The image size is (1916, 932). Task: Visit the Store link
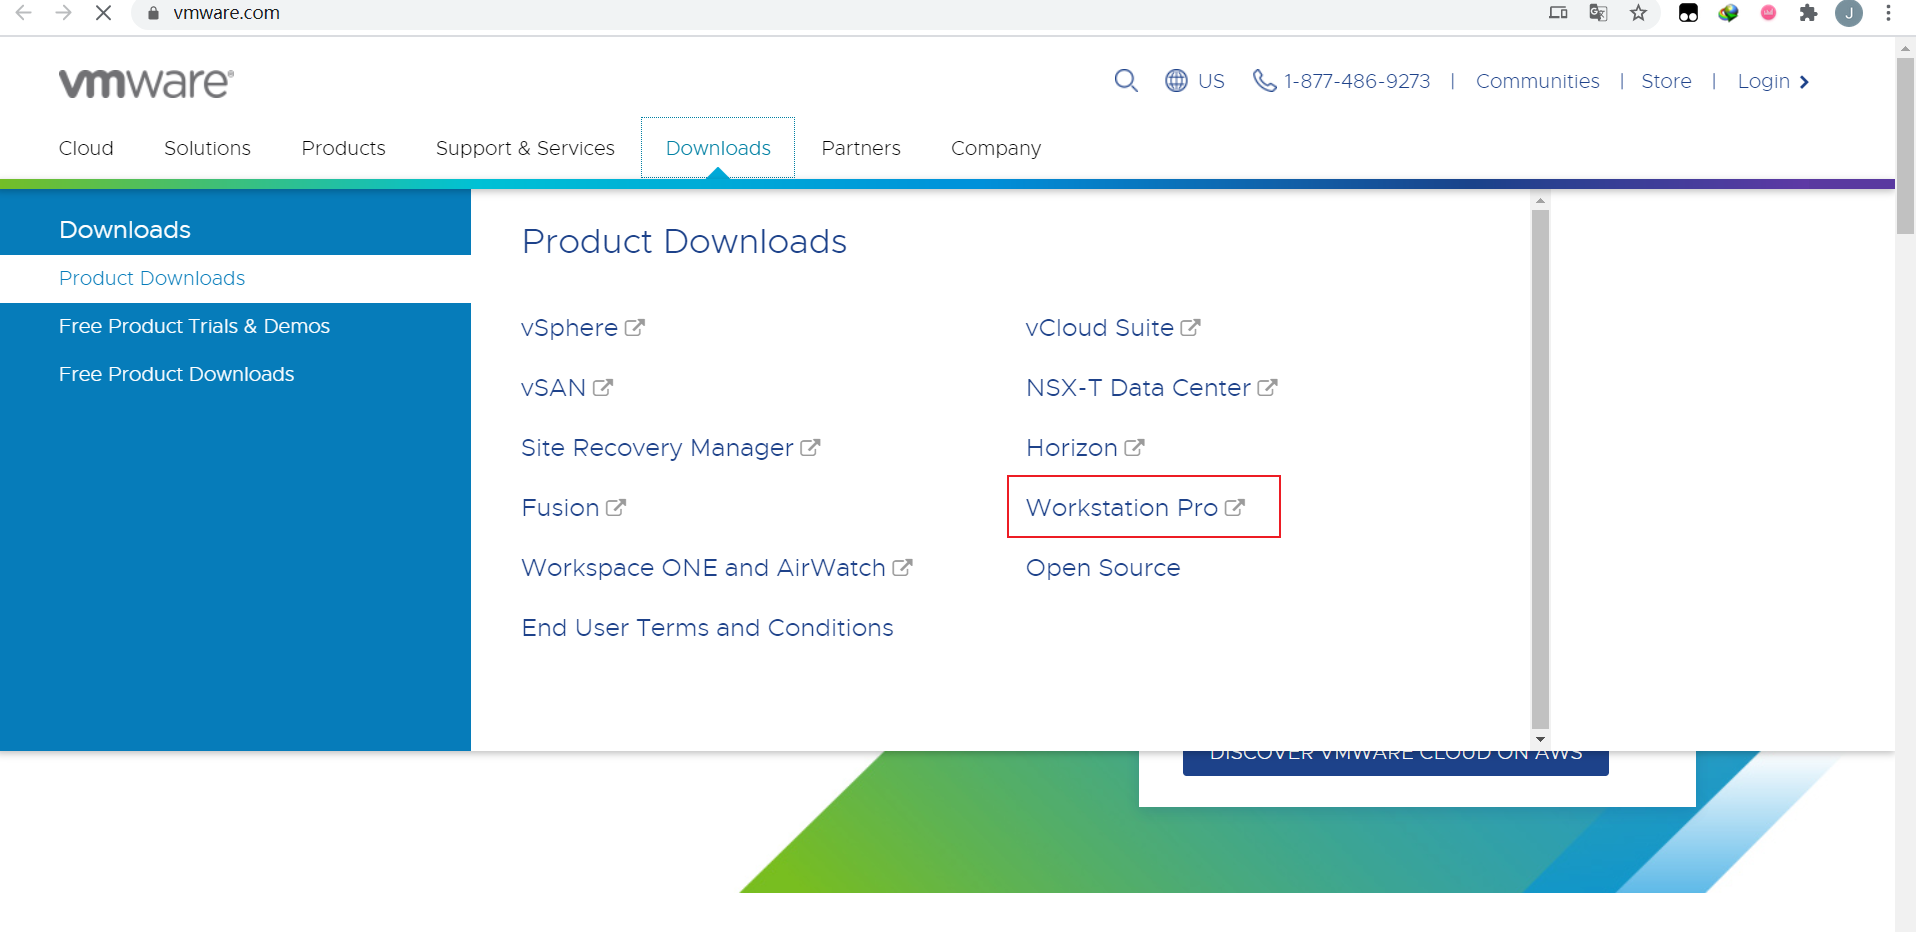click(x=1666, y=81)
